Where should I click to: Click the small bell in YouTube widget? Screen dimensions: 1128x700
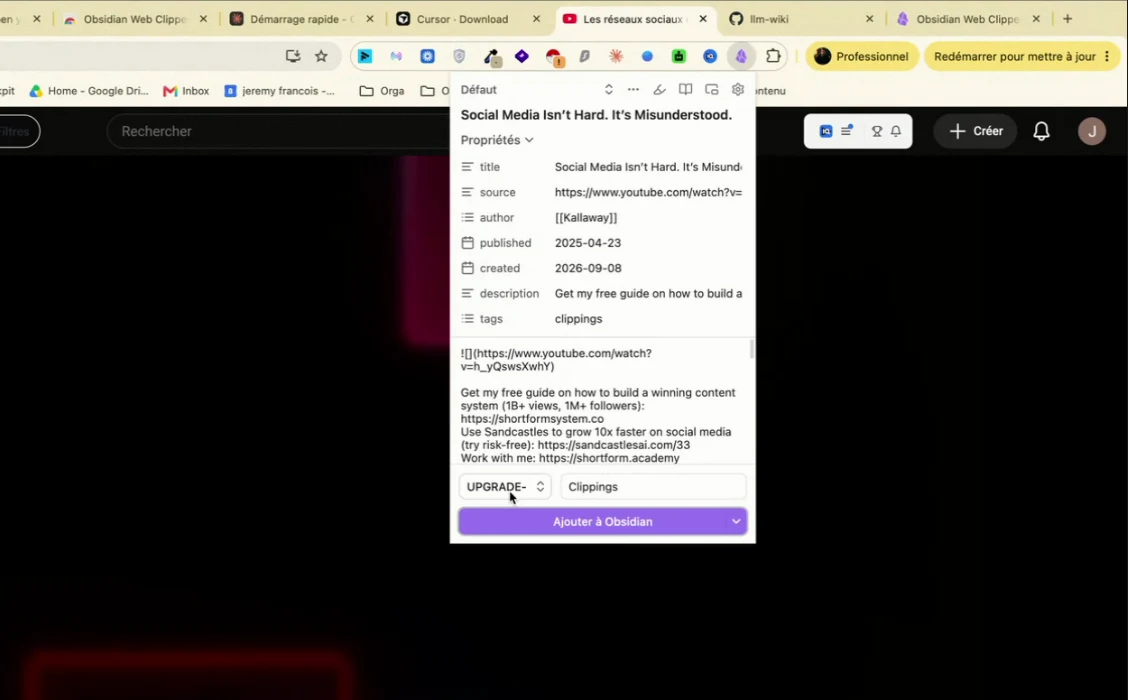(896, 131)
